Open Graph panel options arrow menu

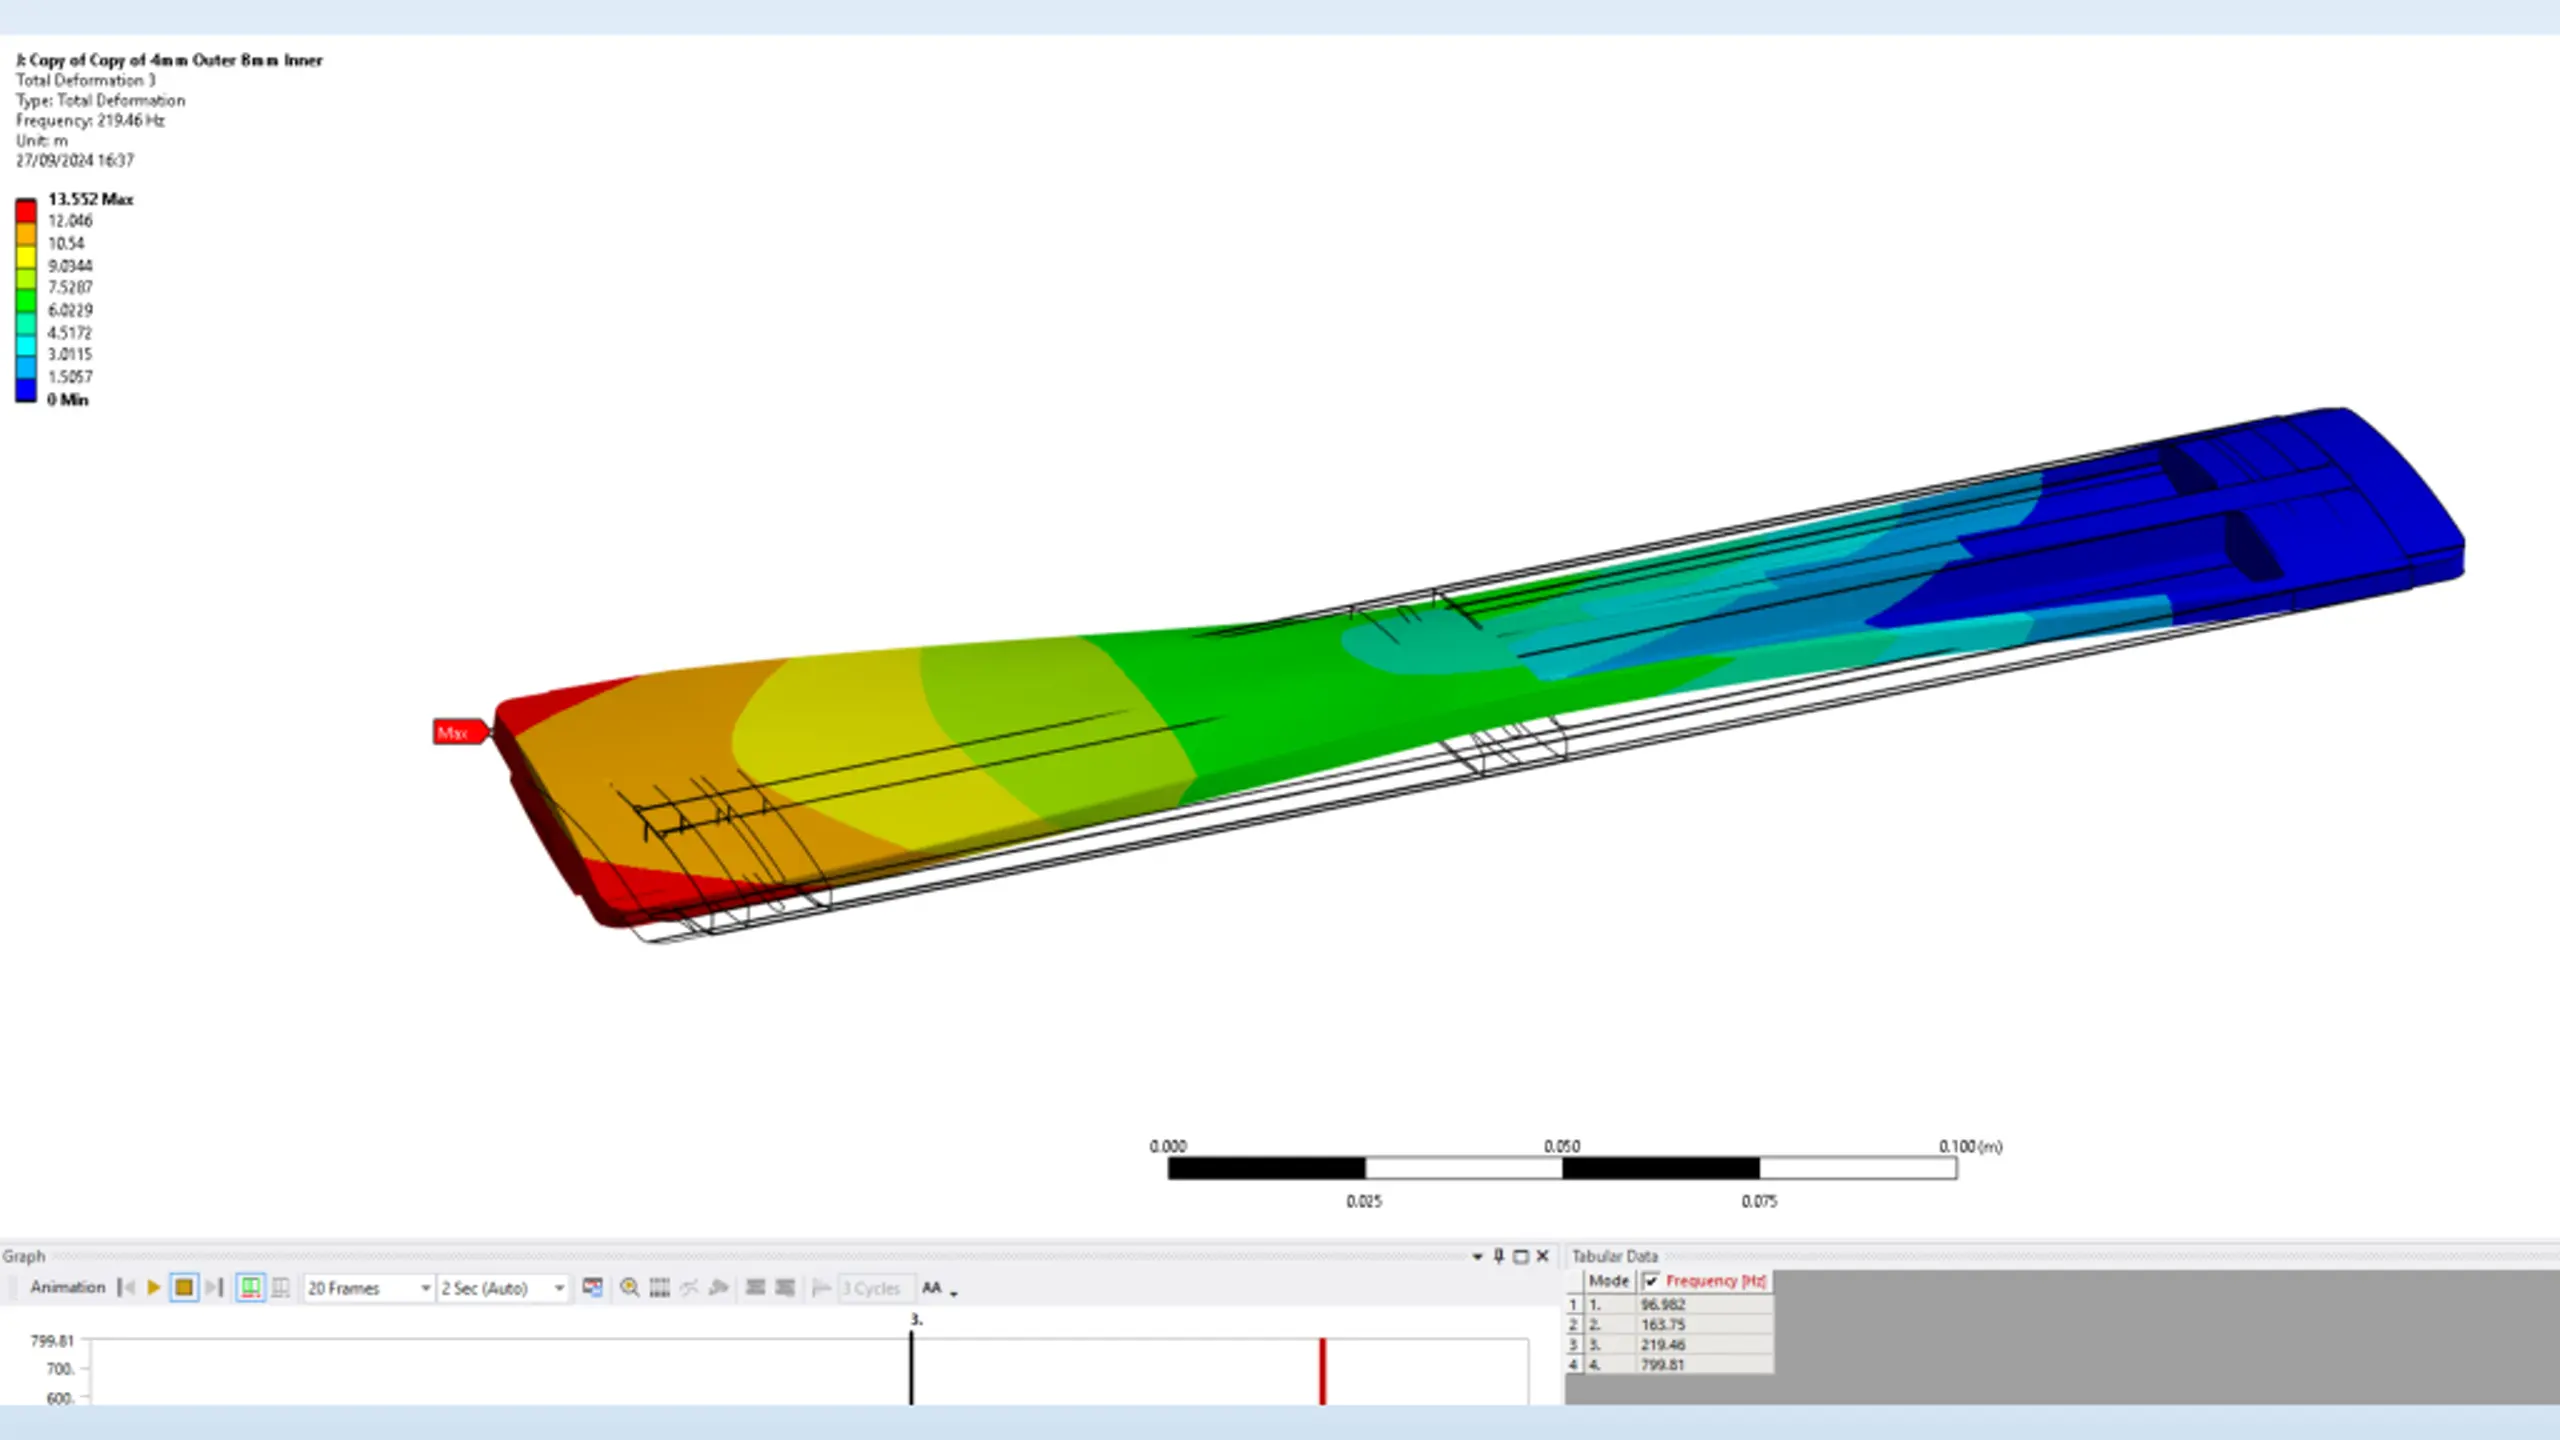point(1477,1256)
